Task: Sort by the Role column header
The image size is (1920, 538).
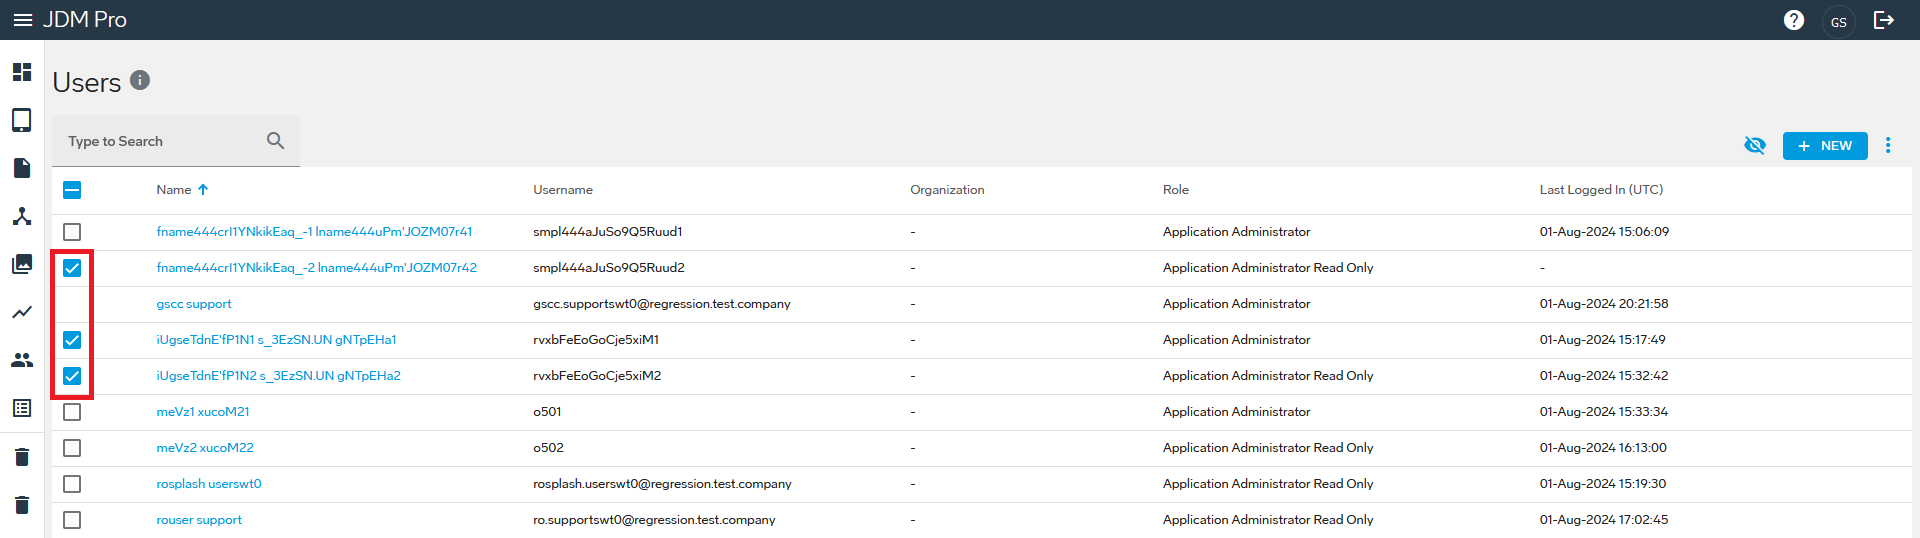Action: 1176,190
